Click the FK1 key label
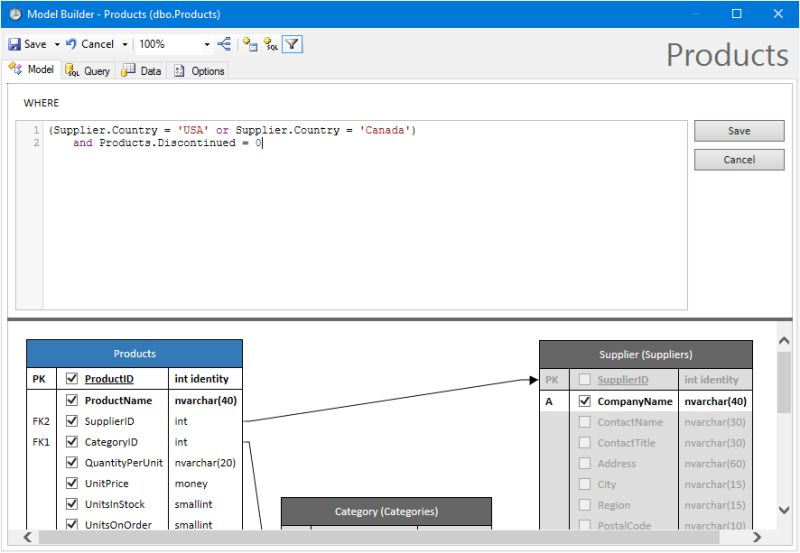 pyautogui.click(x=41, y=442)
